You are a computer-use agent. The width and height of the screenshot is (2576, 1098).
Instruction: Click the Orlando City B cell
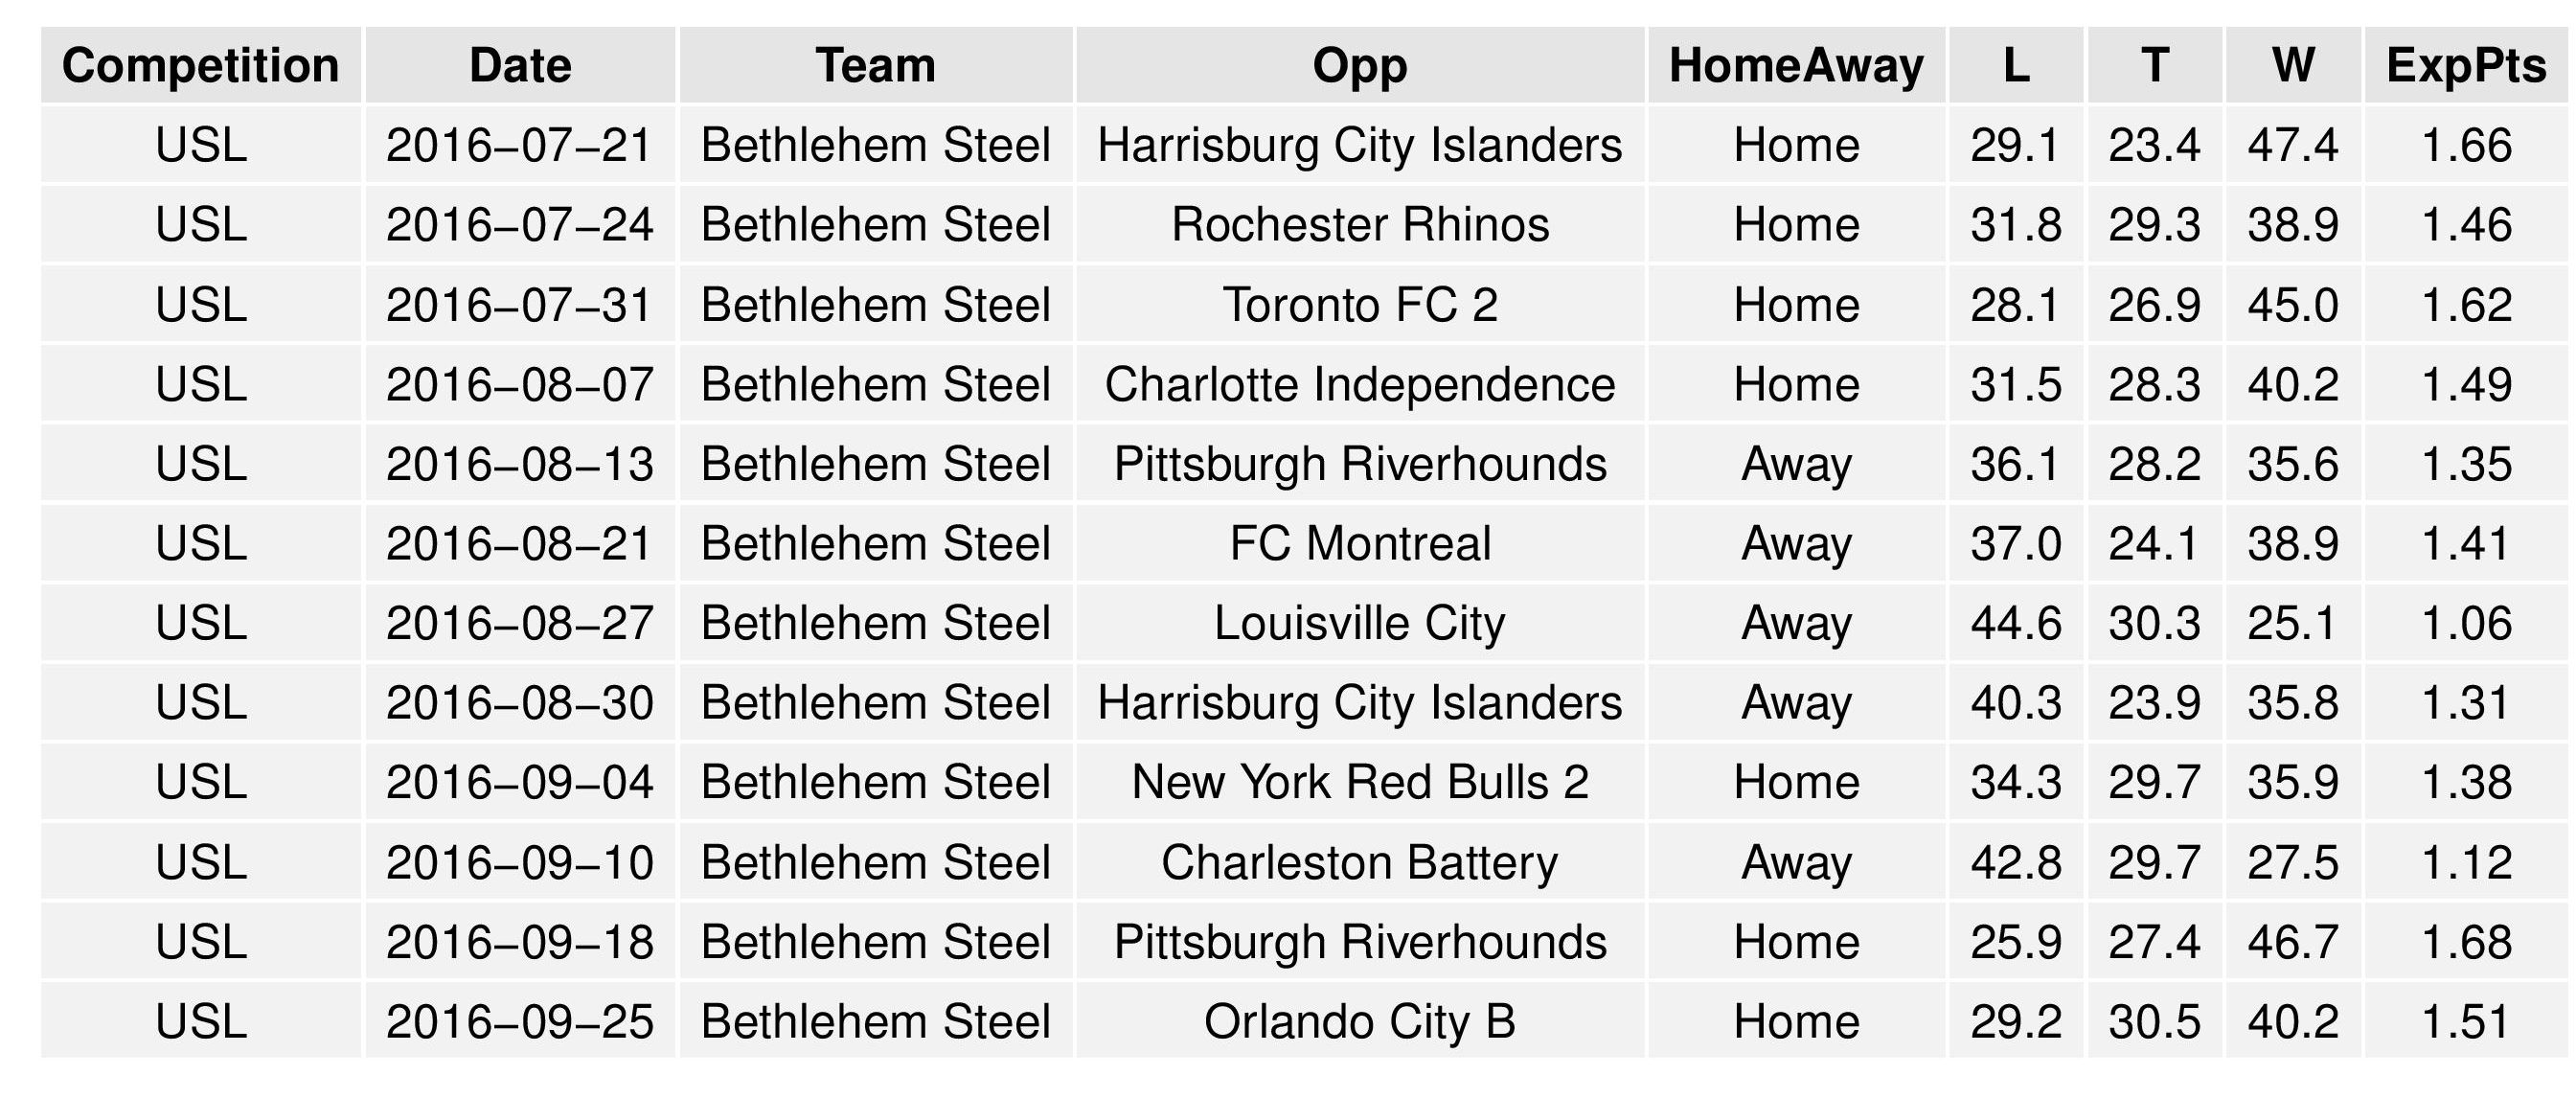(1360, 1022)
